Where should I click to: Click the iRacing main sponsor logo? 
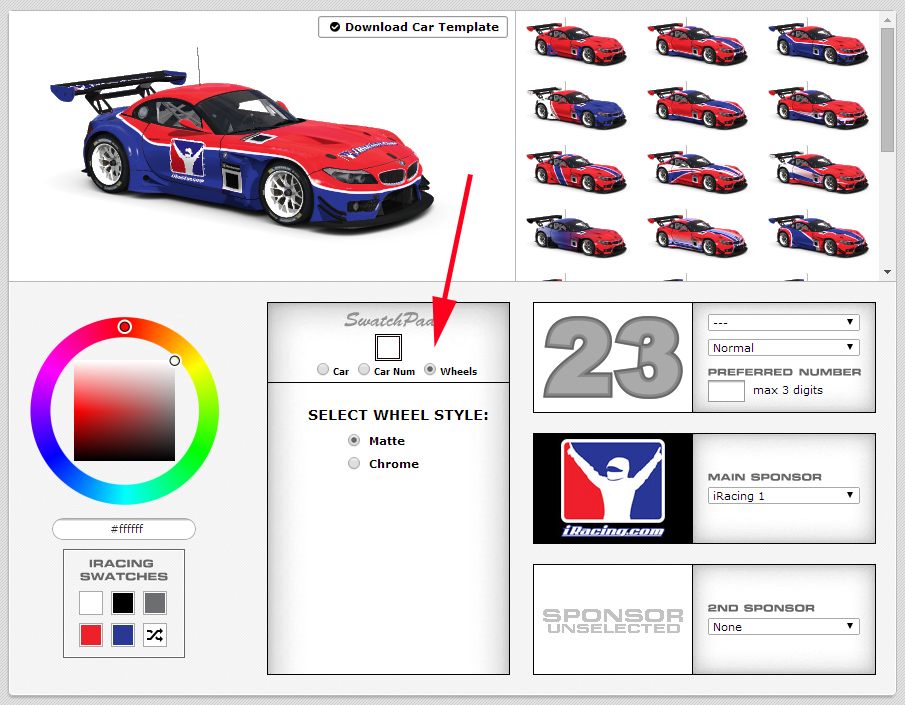tap(612, 488)
